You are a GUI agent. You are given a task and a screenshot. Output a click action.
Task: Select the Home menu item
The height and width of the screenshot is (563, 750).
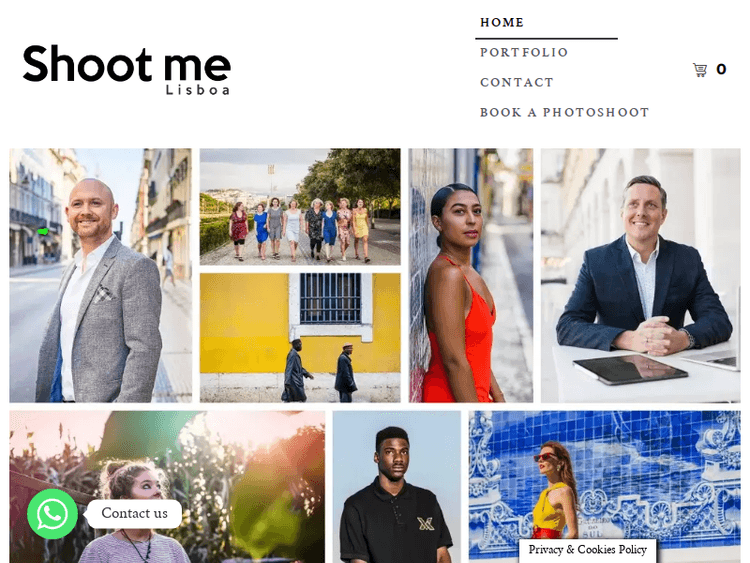click(x=502, y=22)
